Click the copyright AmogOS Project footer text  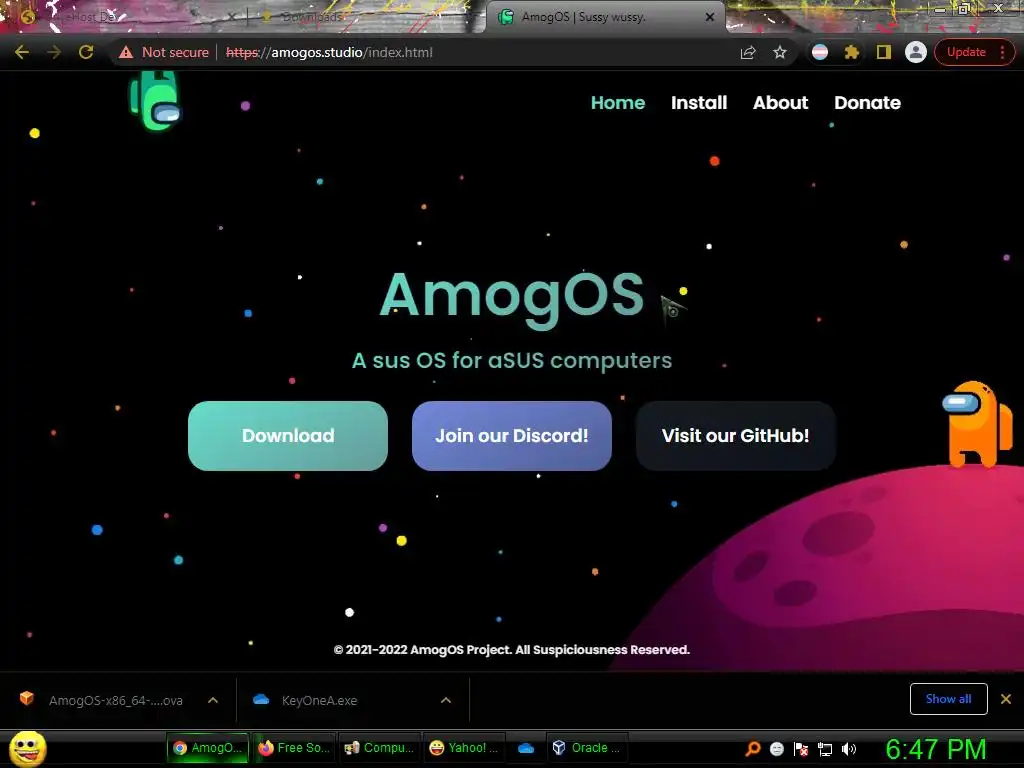(511, 650)
